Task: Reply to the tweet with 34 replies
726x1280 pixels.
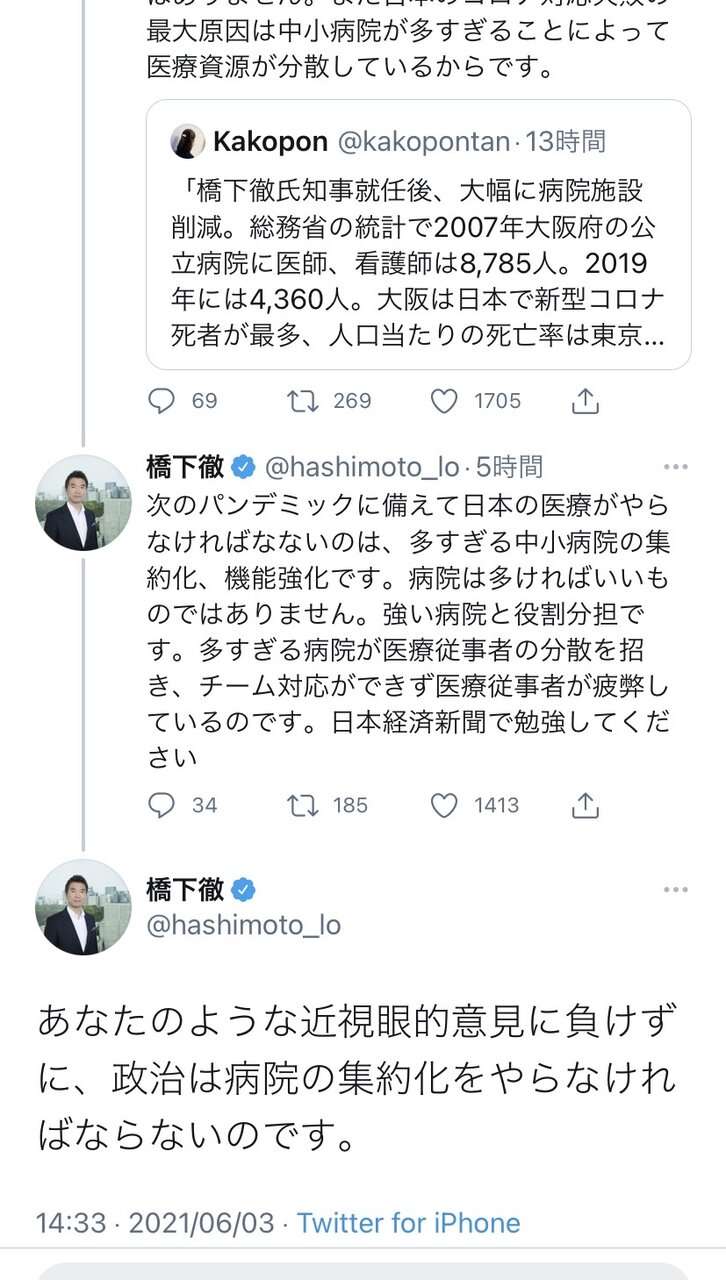Action: coord(162,805)
